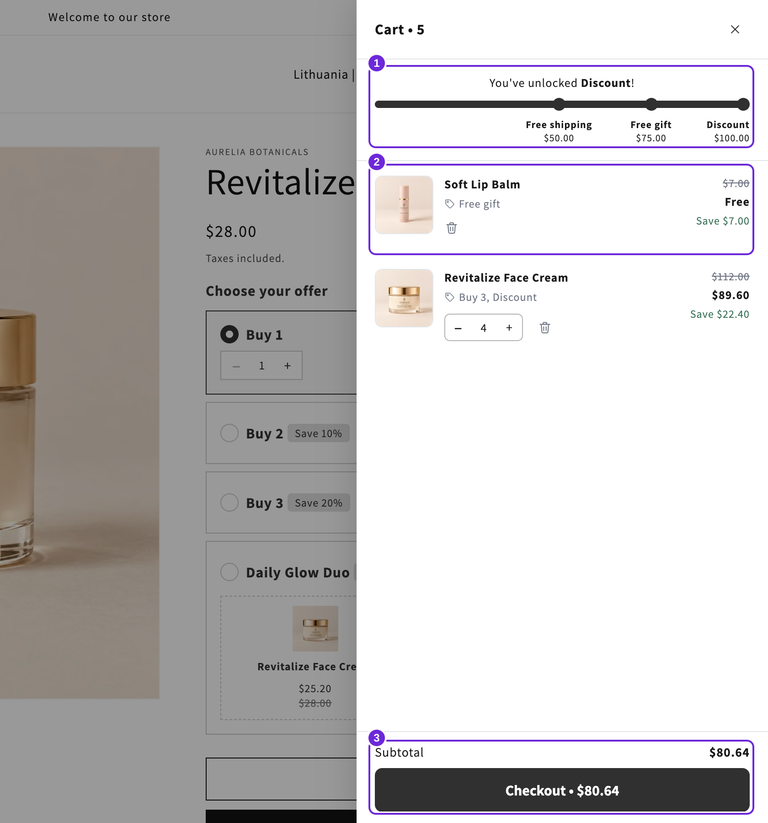Decrease Face Cream quantity in cart

pyautogui.click(x=458, y=328)
